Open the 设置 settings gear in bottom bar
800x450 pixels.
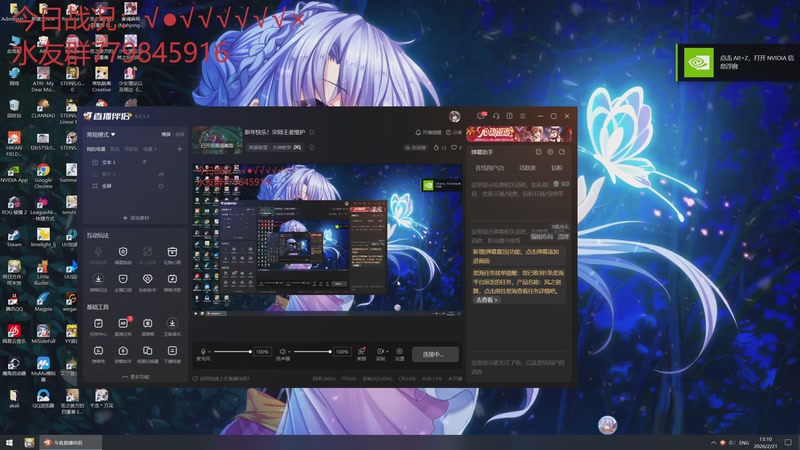click(399, 354)
